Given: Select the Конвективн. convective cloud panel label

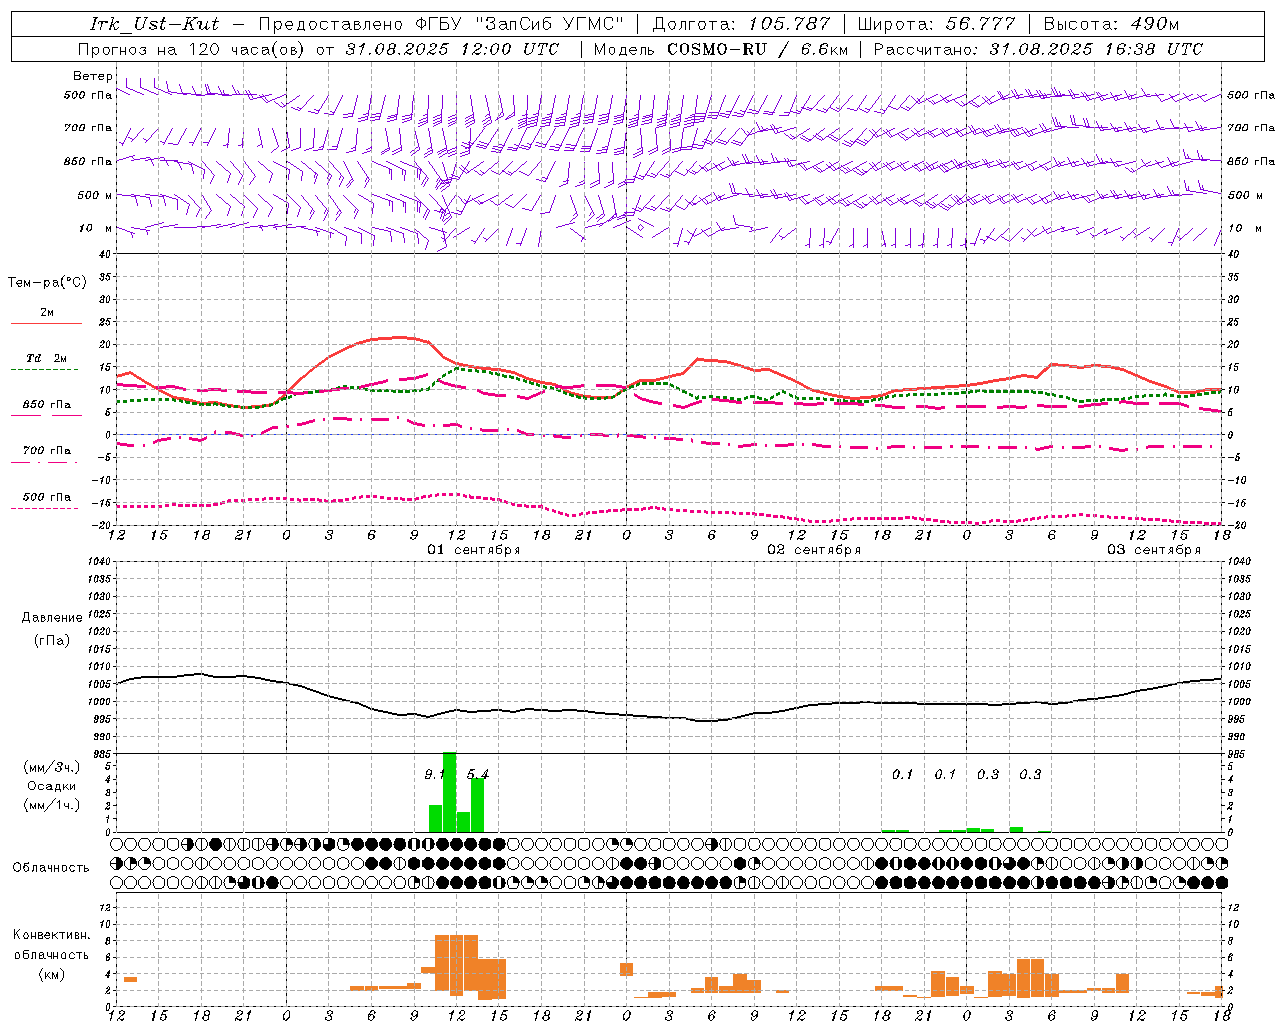Looking at the screenshot, I should 51,935.
